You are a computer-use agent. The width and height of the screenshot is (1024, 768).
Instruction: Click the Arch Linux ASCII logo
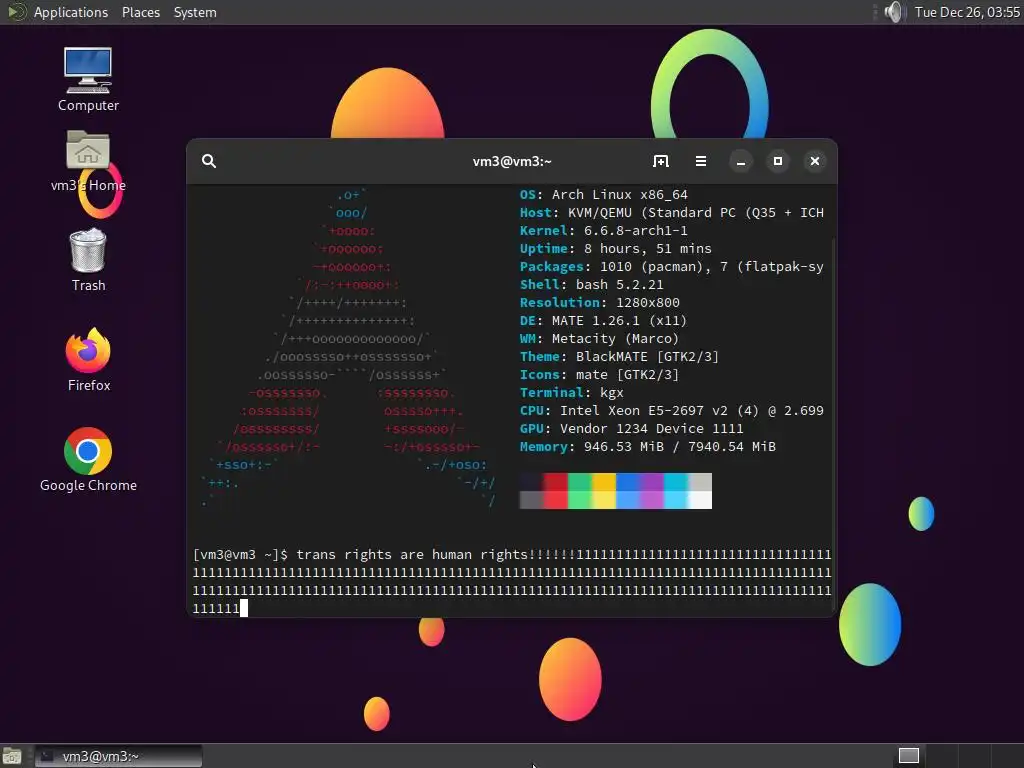click(349, 348)
